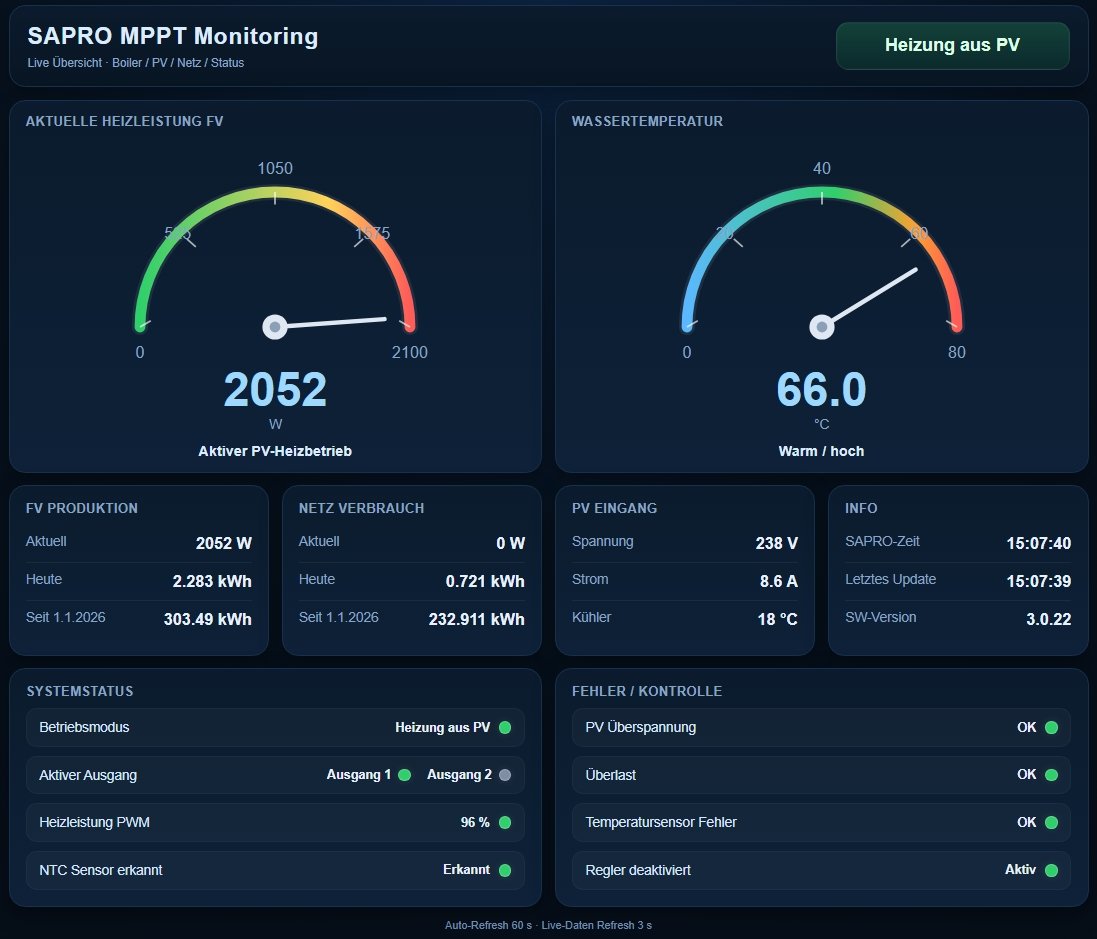This screenshot has height=939, width=1097.
Task: Click the Temperatursensor Fehler row label
Action: (661, 823)
